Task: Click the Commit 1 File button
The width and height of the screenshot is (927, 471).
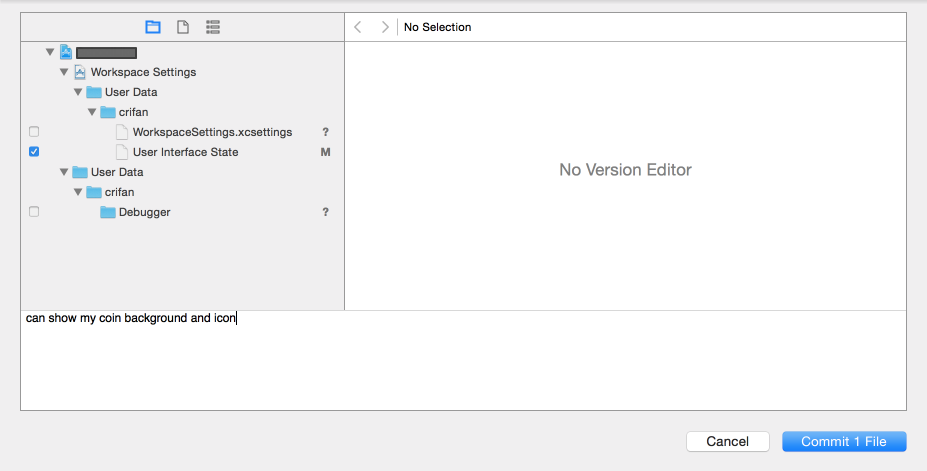Action: click(844, 441)
